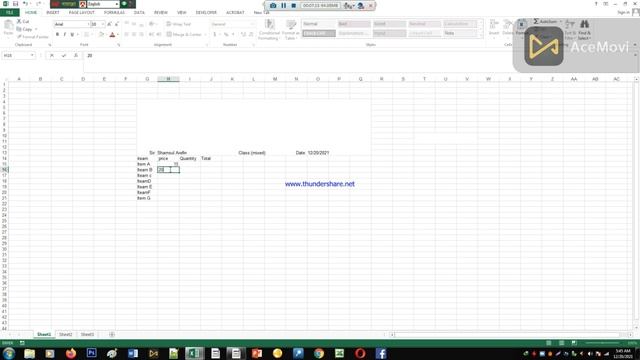Select the Item G cell
The height and width of the screenshot is (360, 640).
pyautogui.click(x=147, y=198)
